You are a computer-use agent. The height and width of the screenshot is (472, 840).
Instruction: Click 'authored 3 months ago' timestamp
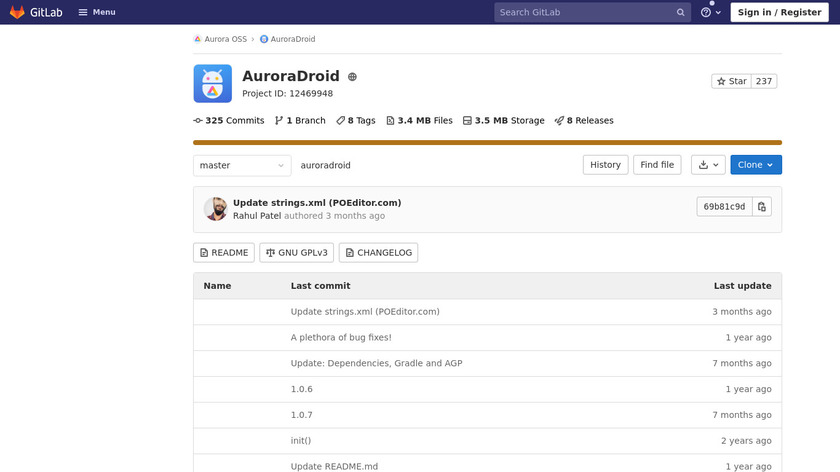click(x=334, y=216)
